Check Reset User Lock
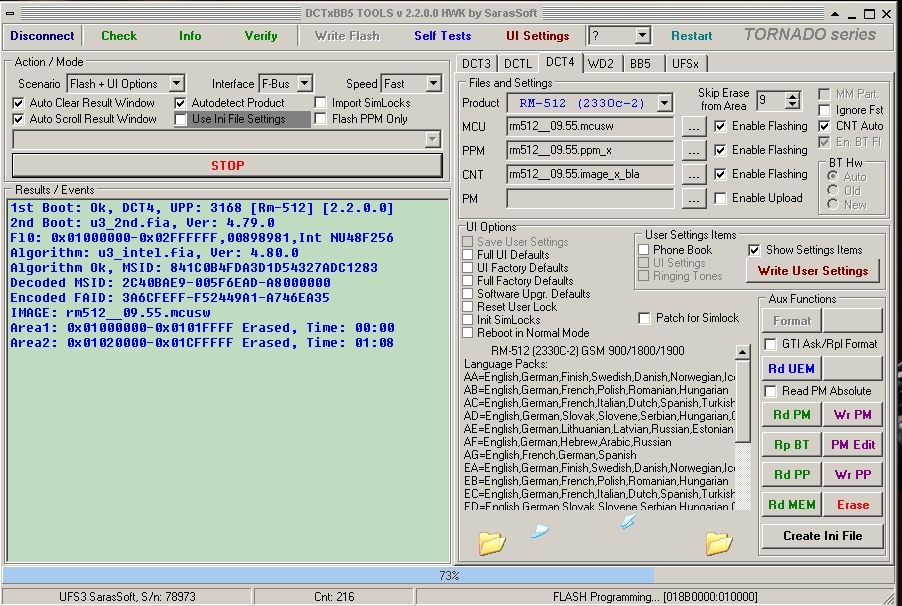 point(468,307)
